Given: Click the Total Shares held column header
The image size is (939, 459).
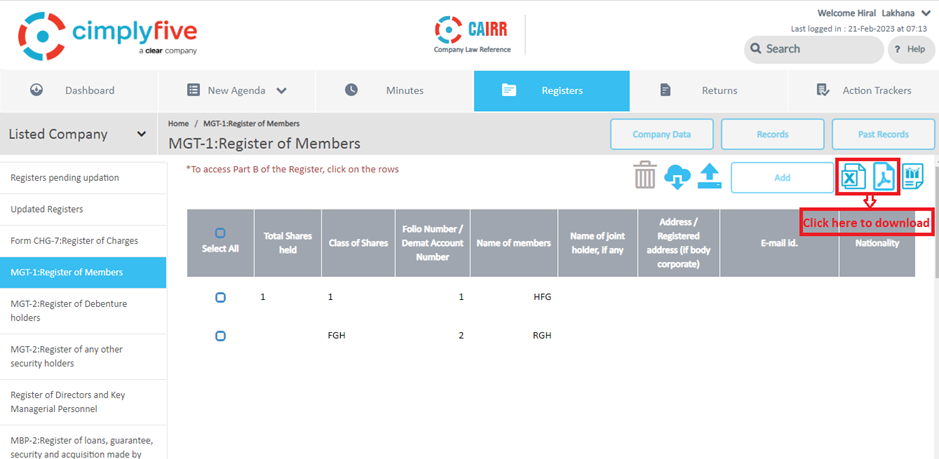Looking at the screenshot, I should (287, 243).
